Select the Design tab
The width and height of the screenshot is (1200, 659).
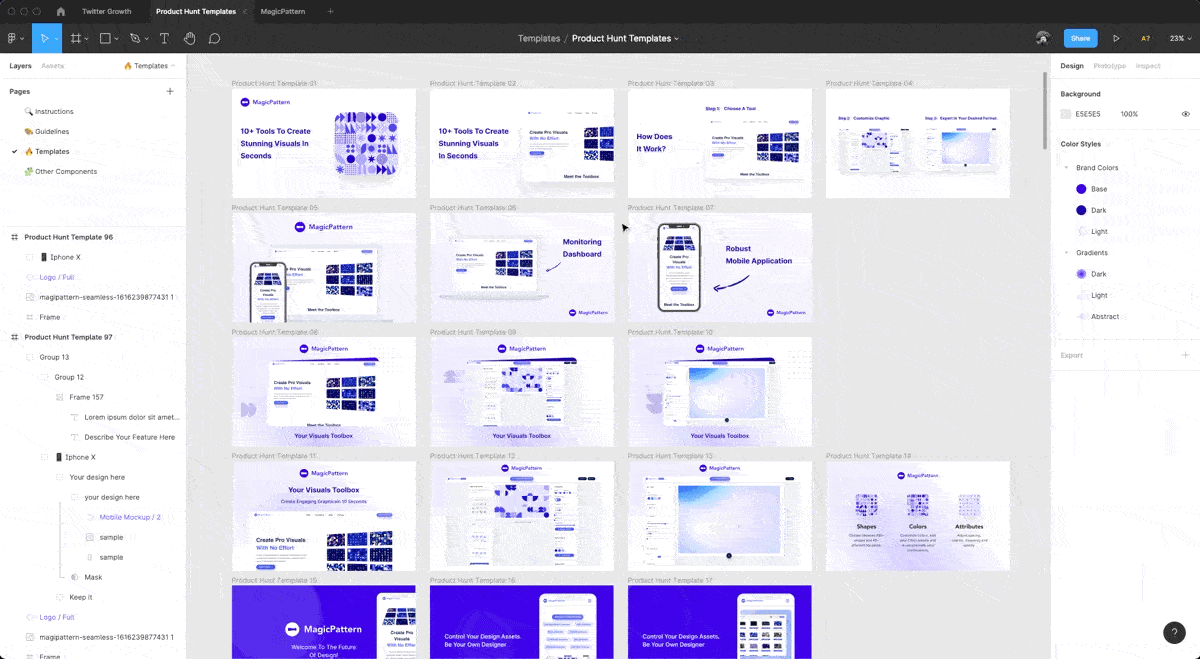[x=1071, y=66]
